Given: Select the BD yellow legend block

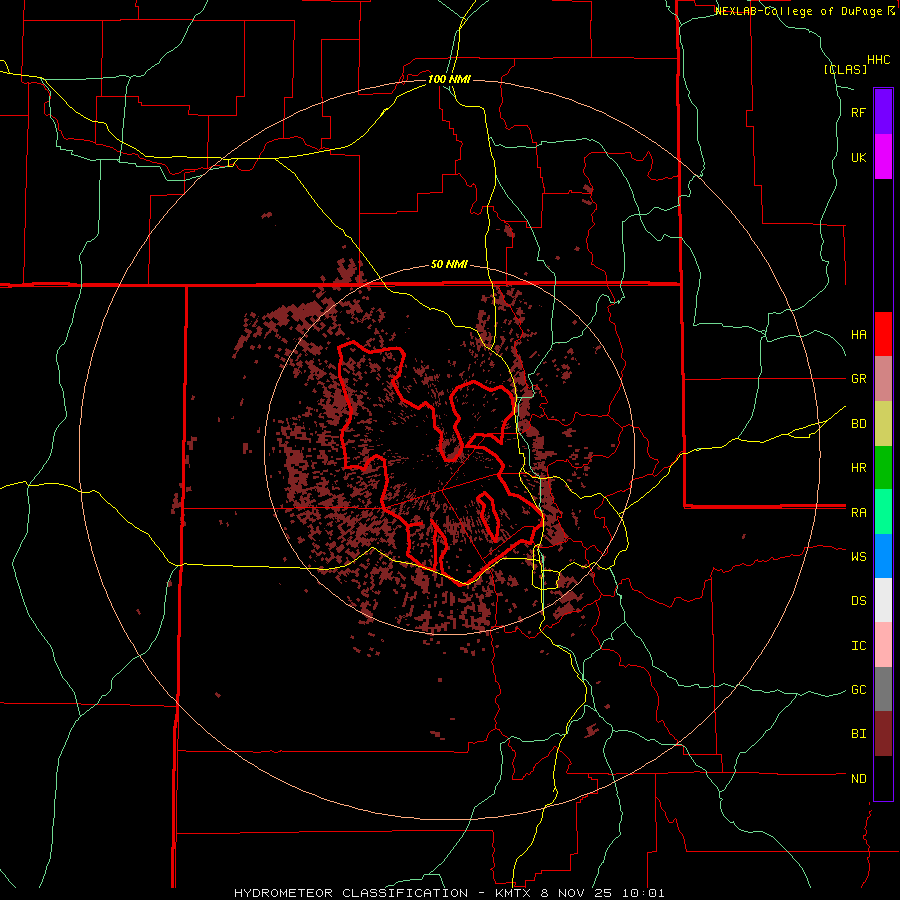Looking at the screenshot, I should pos(883,424).
